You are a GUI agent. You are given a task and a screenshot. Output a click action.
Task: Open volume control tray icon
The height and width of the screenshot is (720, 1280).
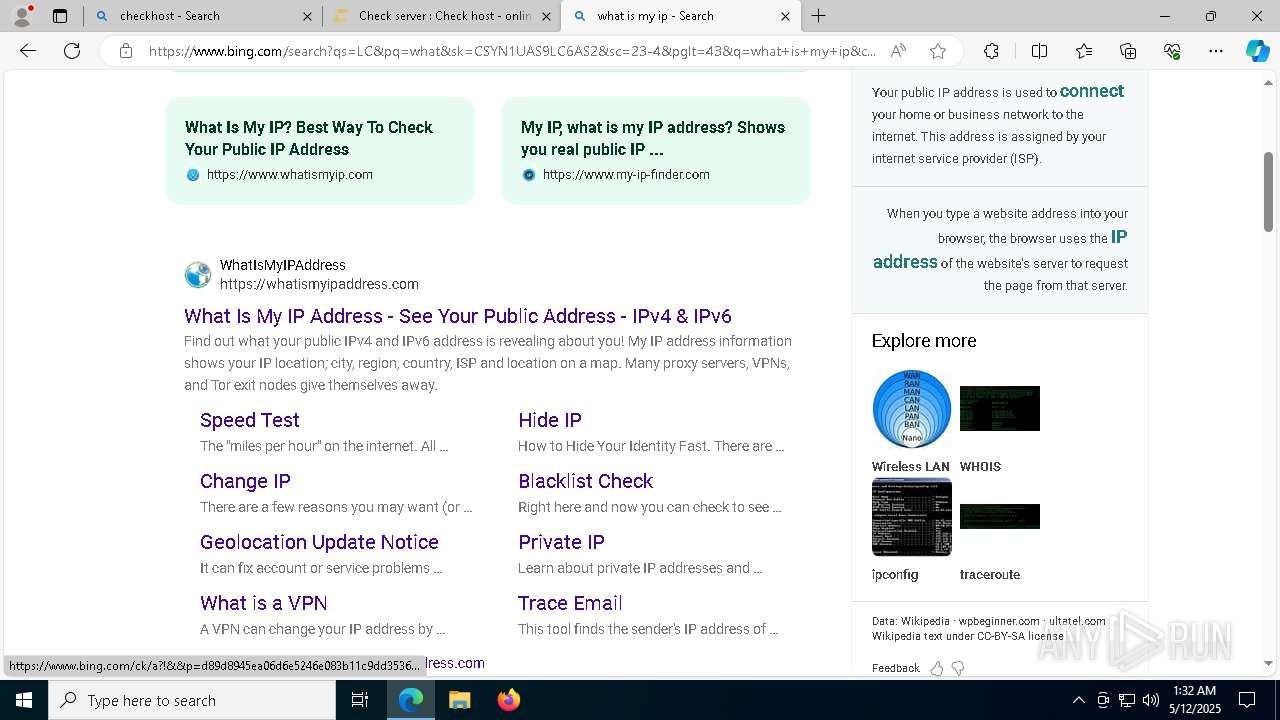(x=1150, y=700)
